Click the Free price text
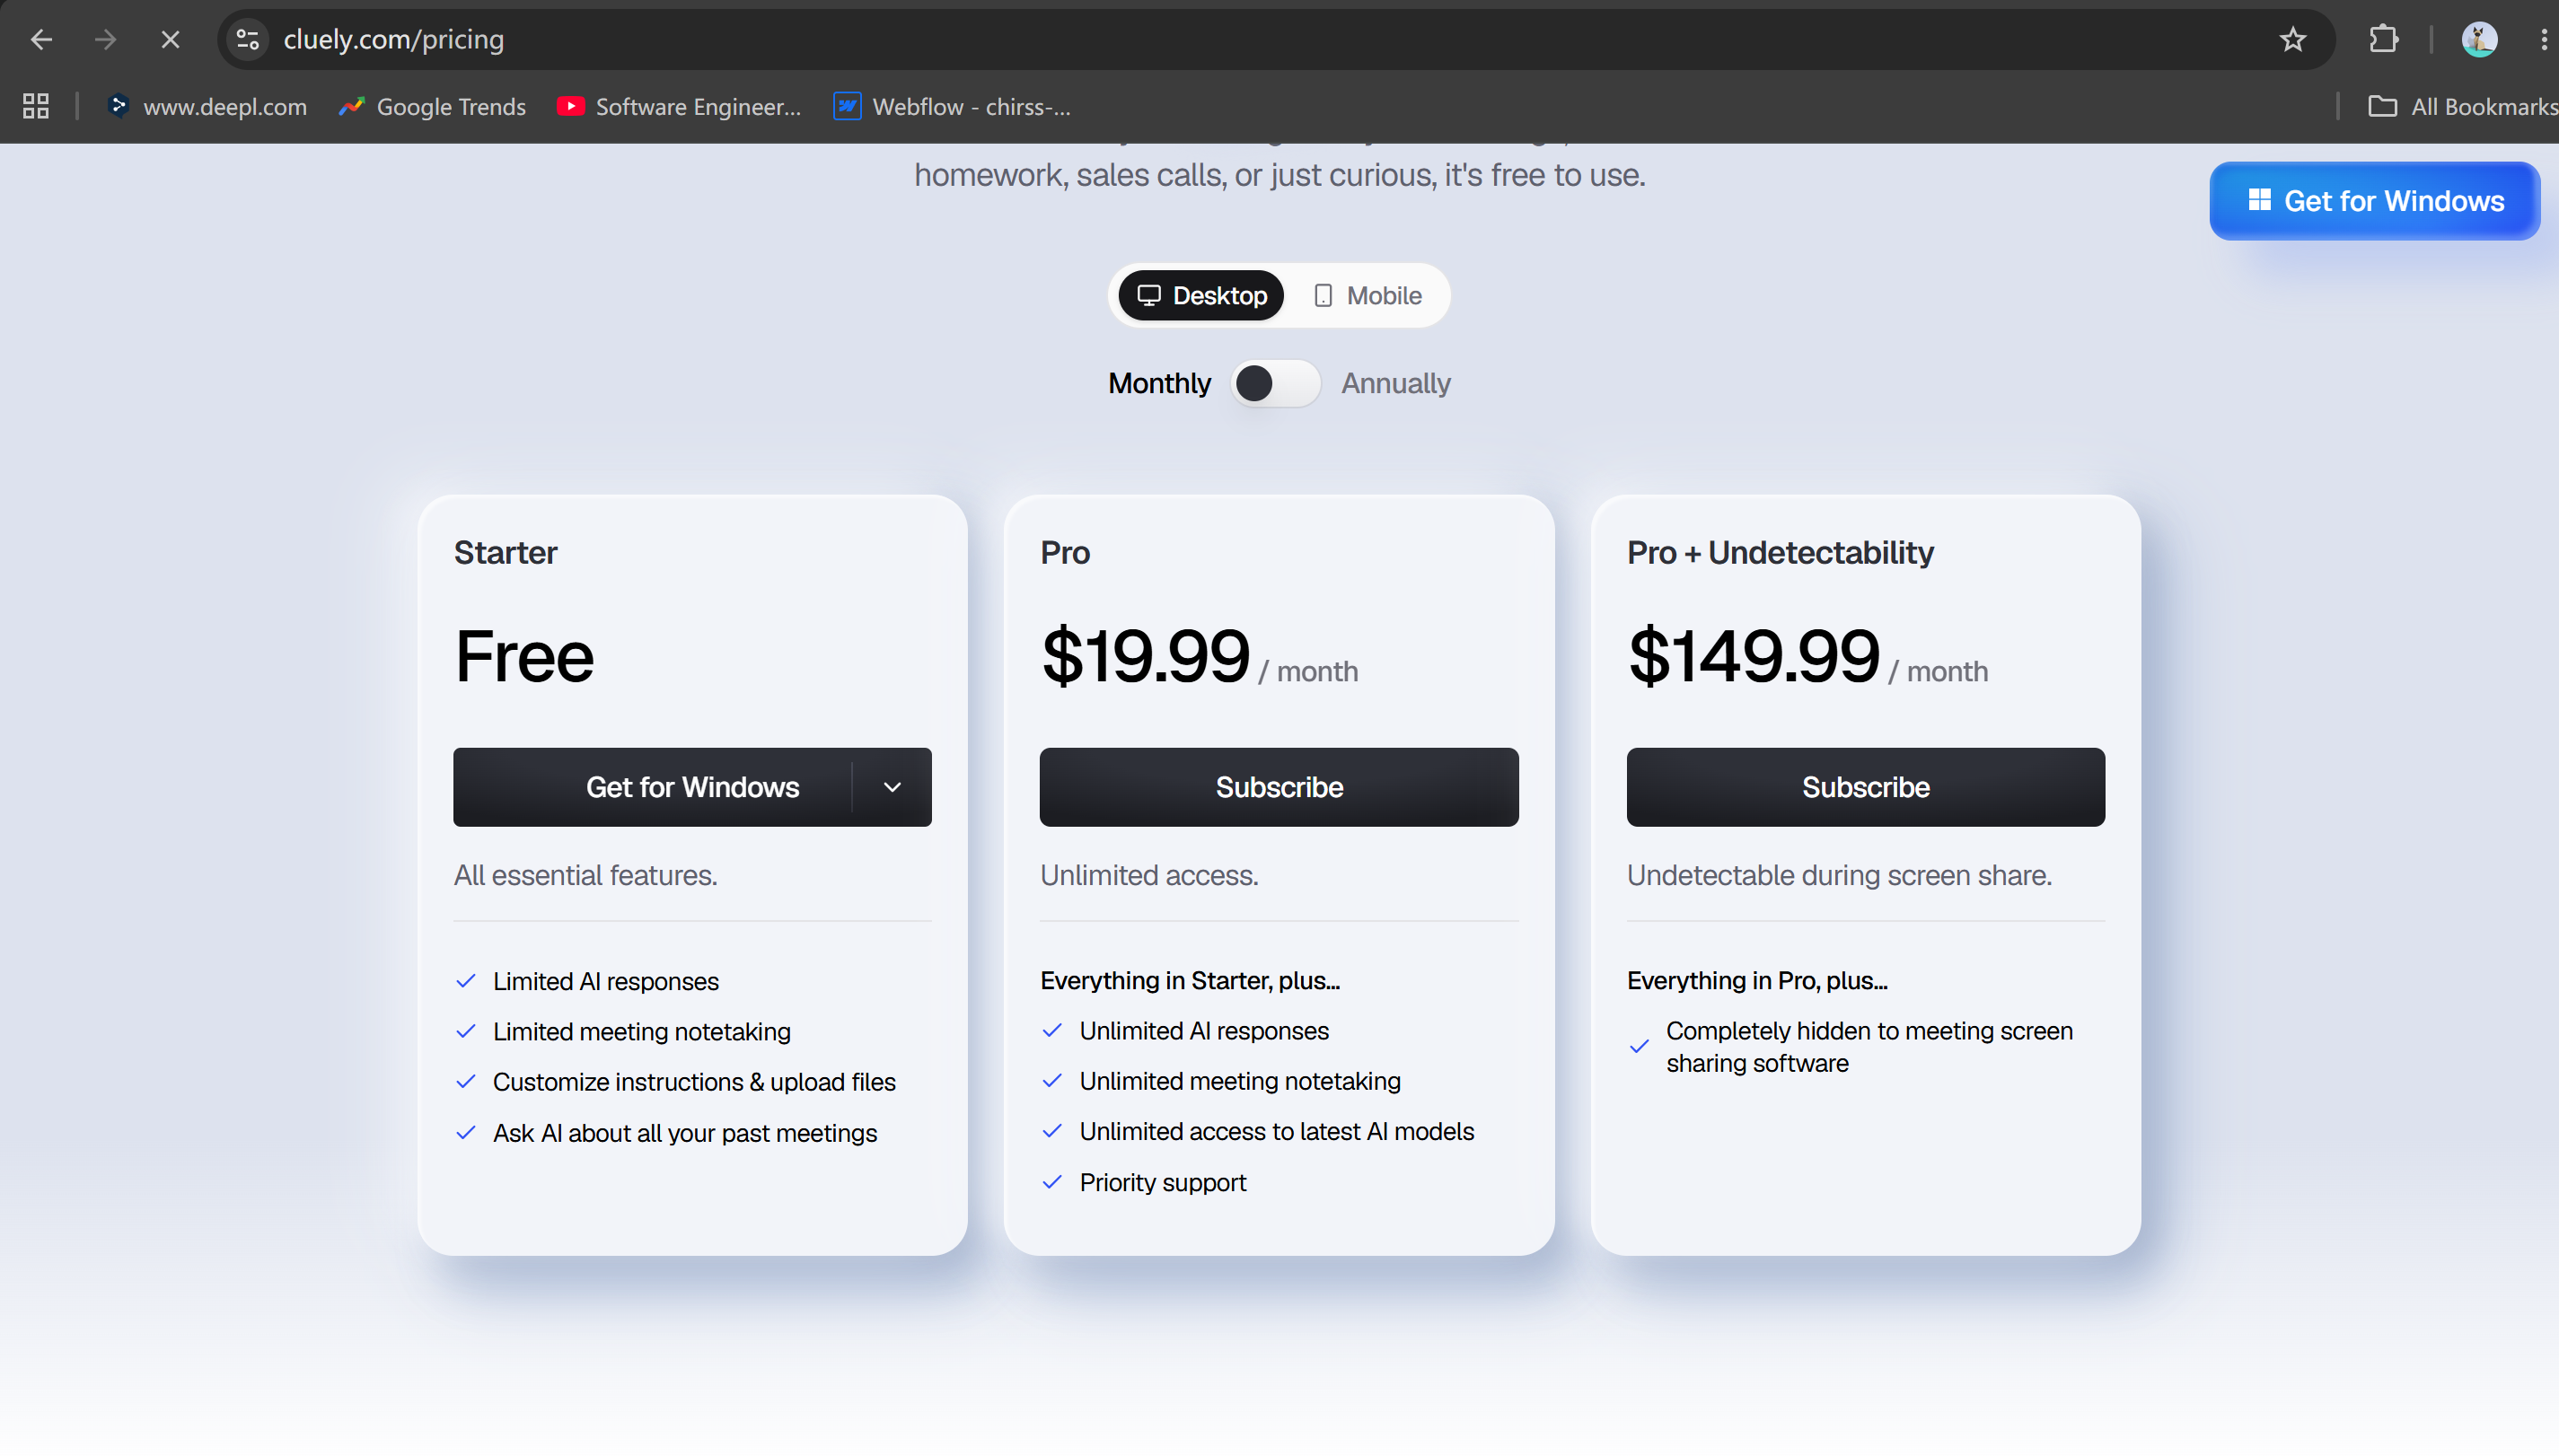Image resolution: width=2559 pixels, height=1456 pixels. (x=524, y=656)
